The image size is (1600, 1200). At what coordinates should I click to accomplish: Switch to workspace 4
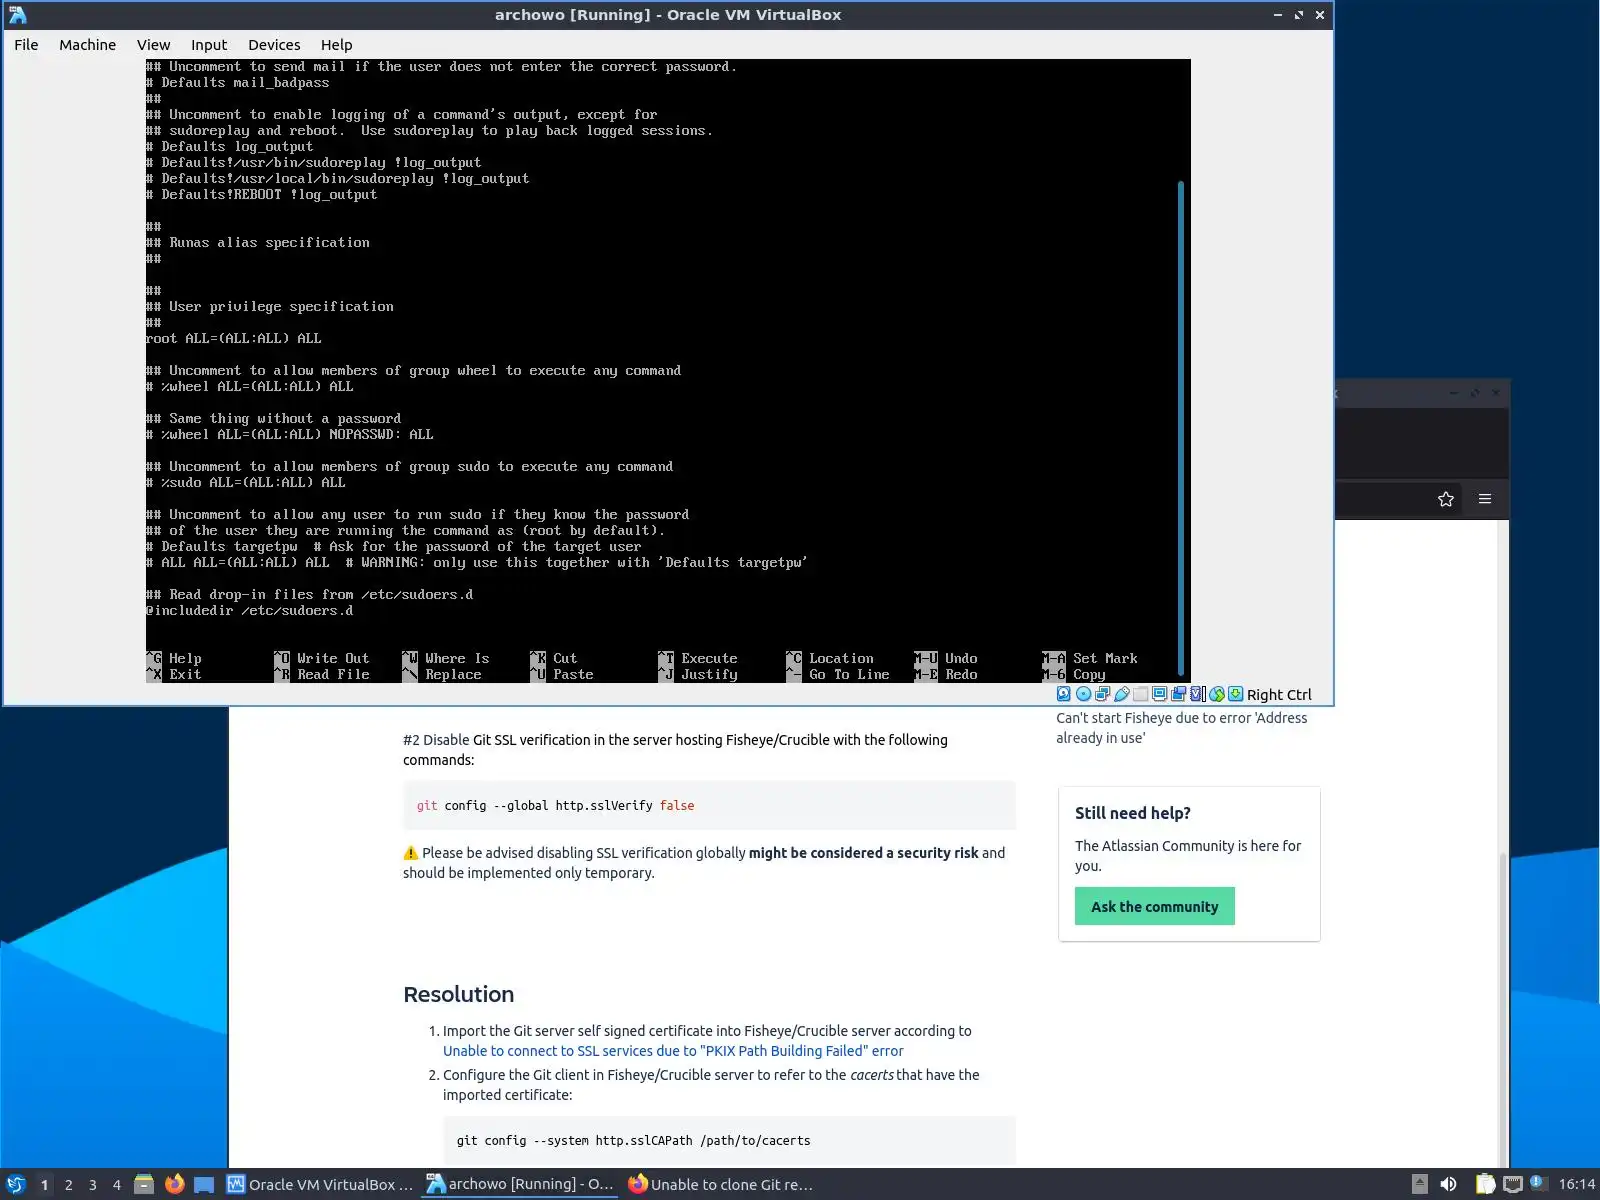(x=116, y=1185)
